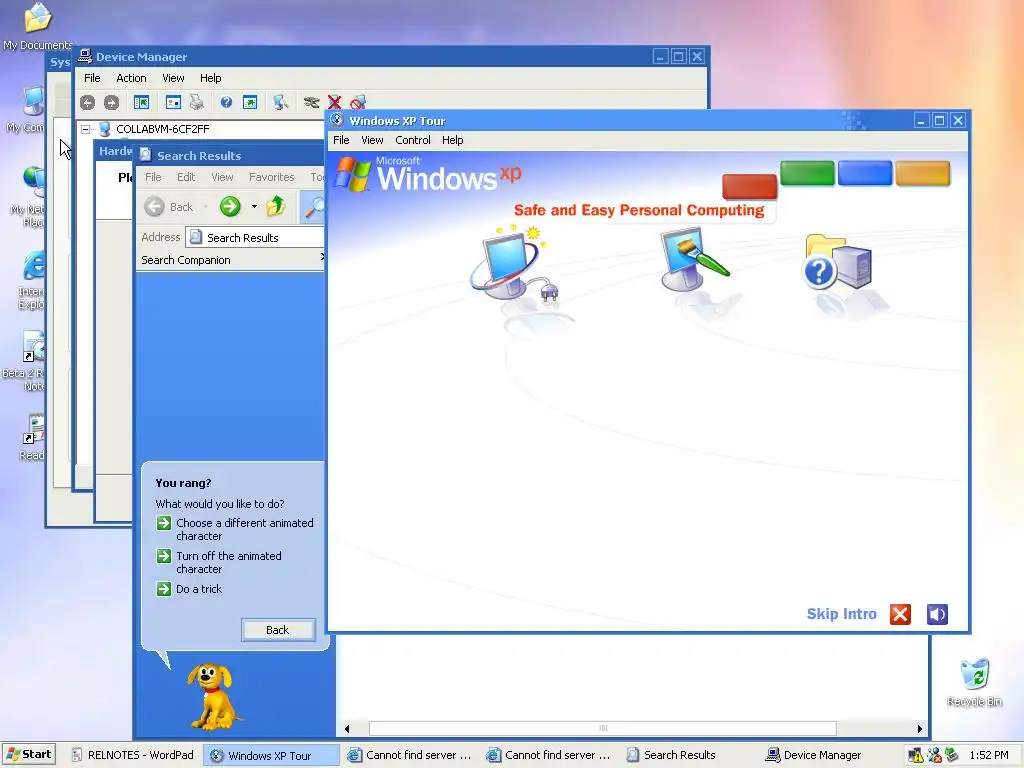Open Help menu in Windows XP Tour
This screenshot has width=1024, height=768.
tap(453, 140)
